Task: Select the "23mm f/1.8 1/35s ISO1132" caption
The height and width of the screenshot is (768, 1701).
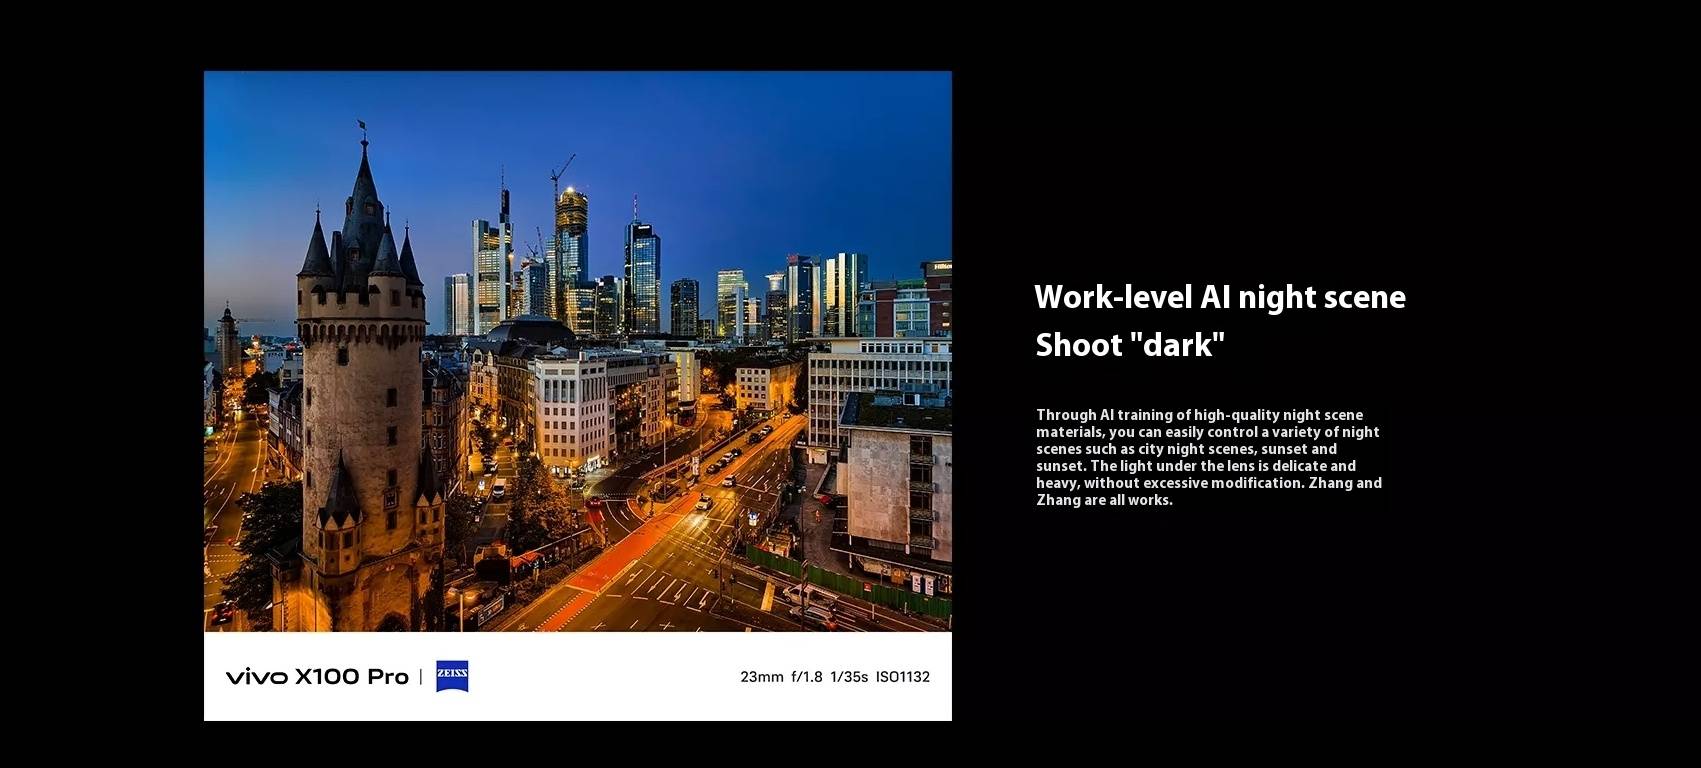Action: click(835, 677)
